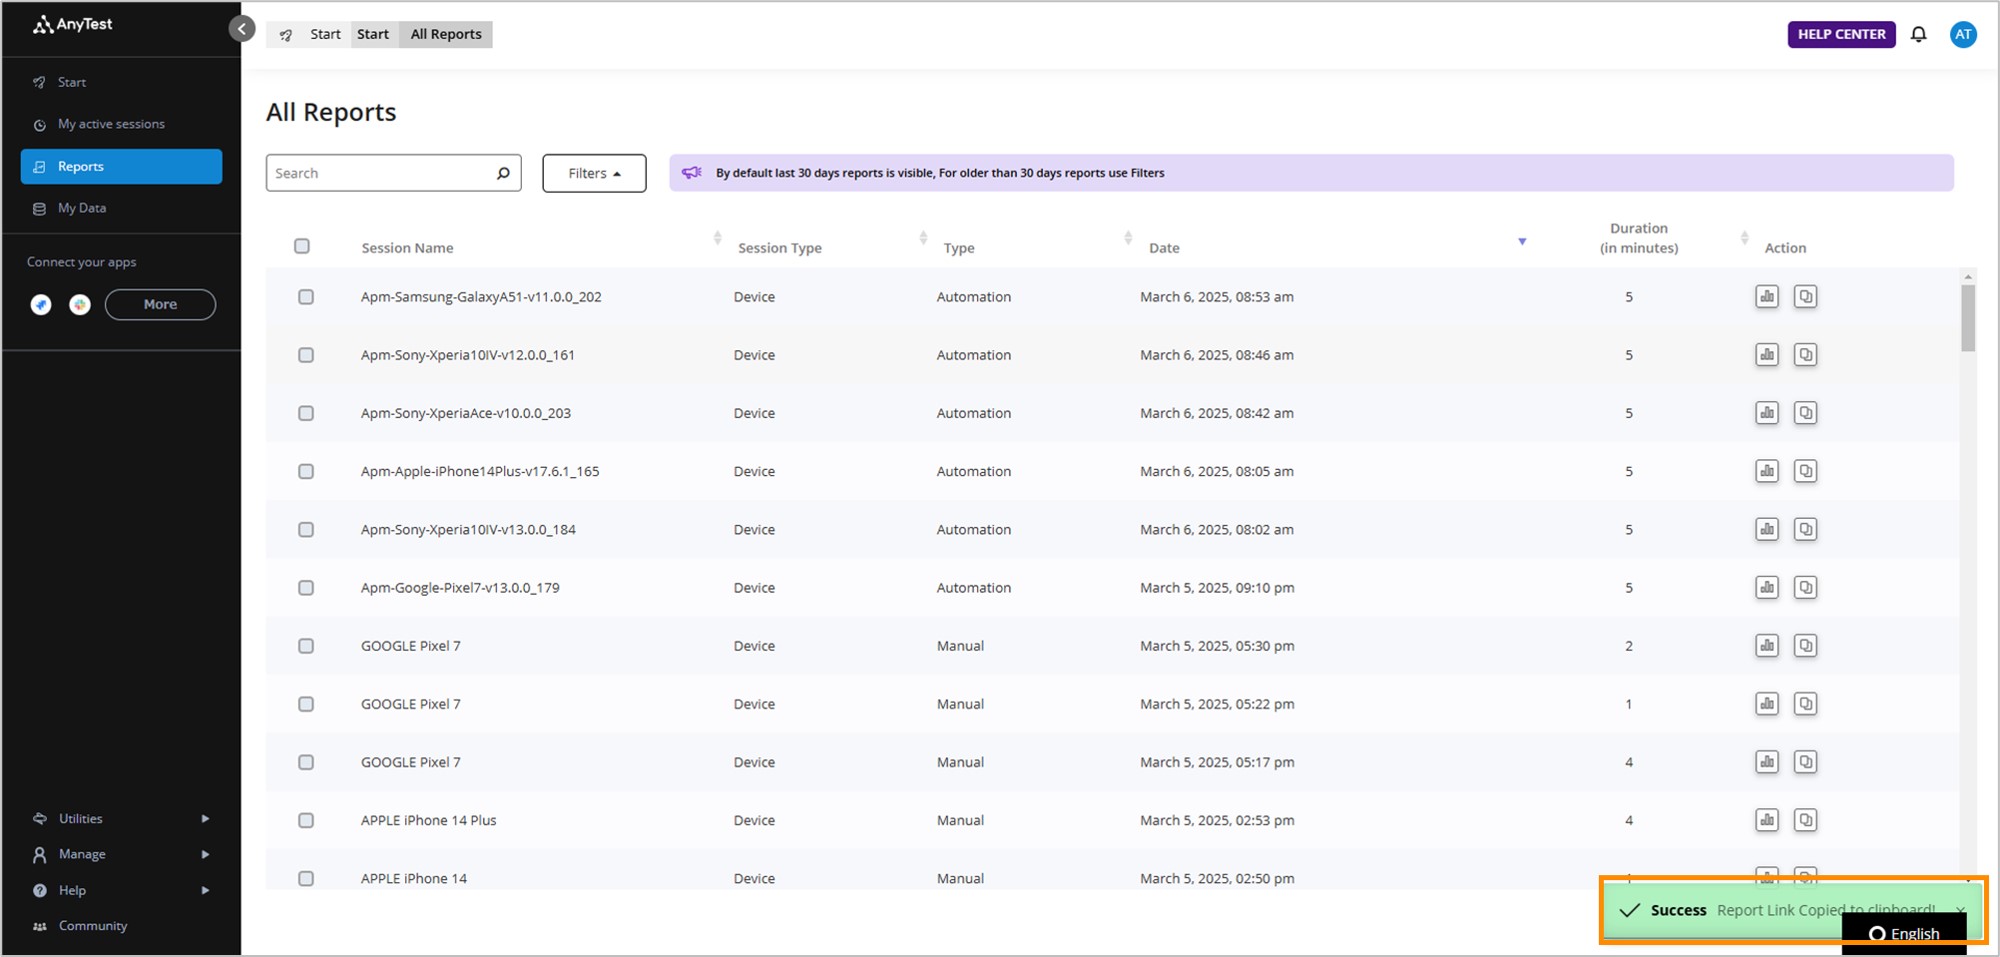This screenshot has height=957, width=2000.
Task: Open the AT user profile avatar
Action: click(x=1963, y=34)
